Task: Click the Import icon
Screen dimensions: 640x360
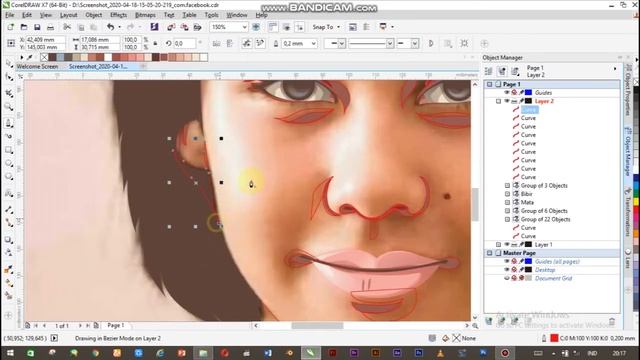Action: [x=171, y=27]
